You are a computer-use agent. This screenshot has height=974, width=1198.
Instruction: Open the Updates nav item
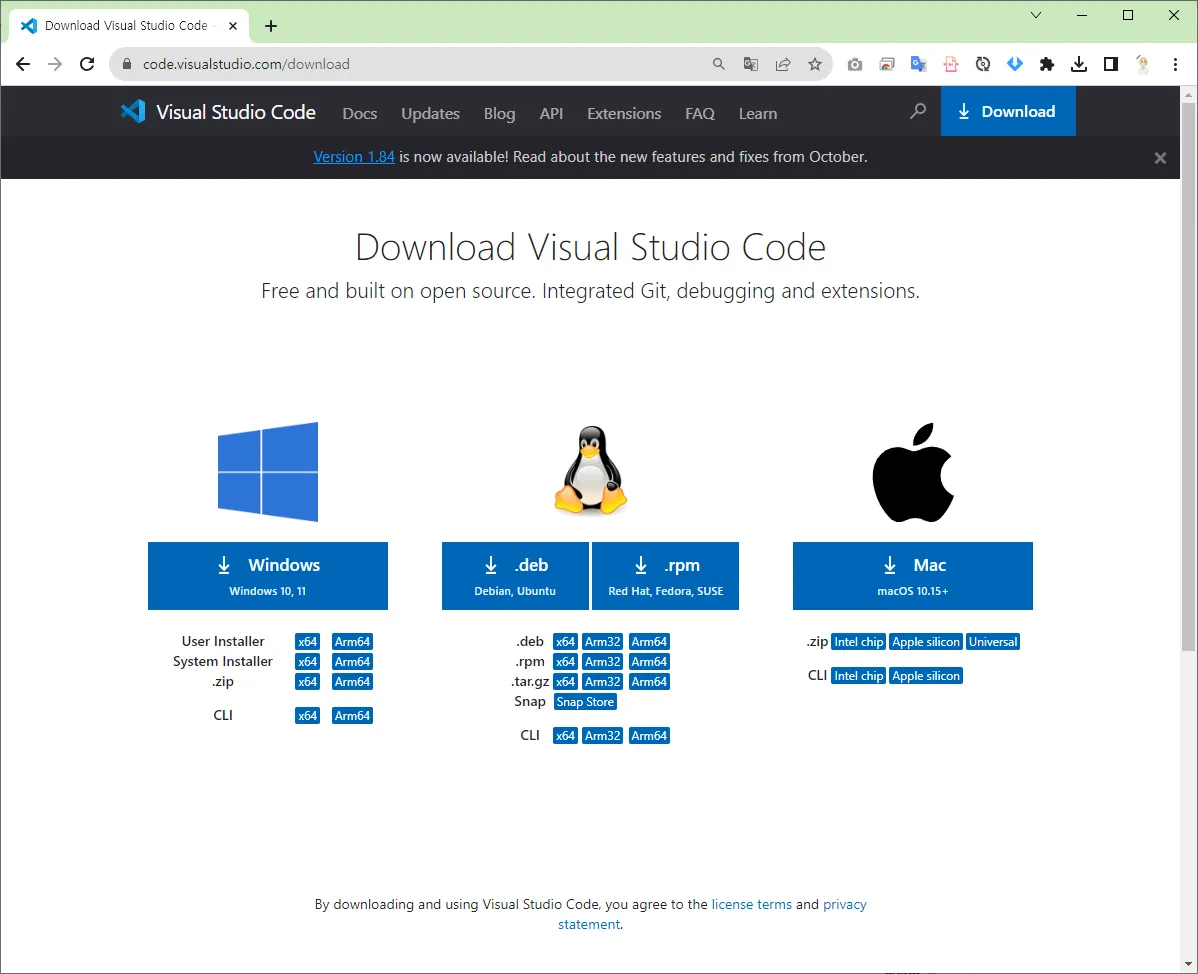point(430,113)
